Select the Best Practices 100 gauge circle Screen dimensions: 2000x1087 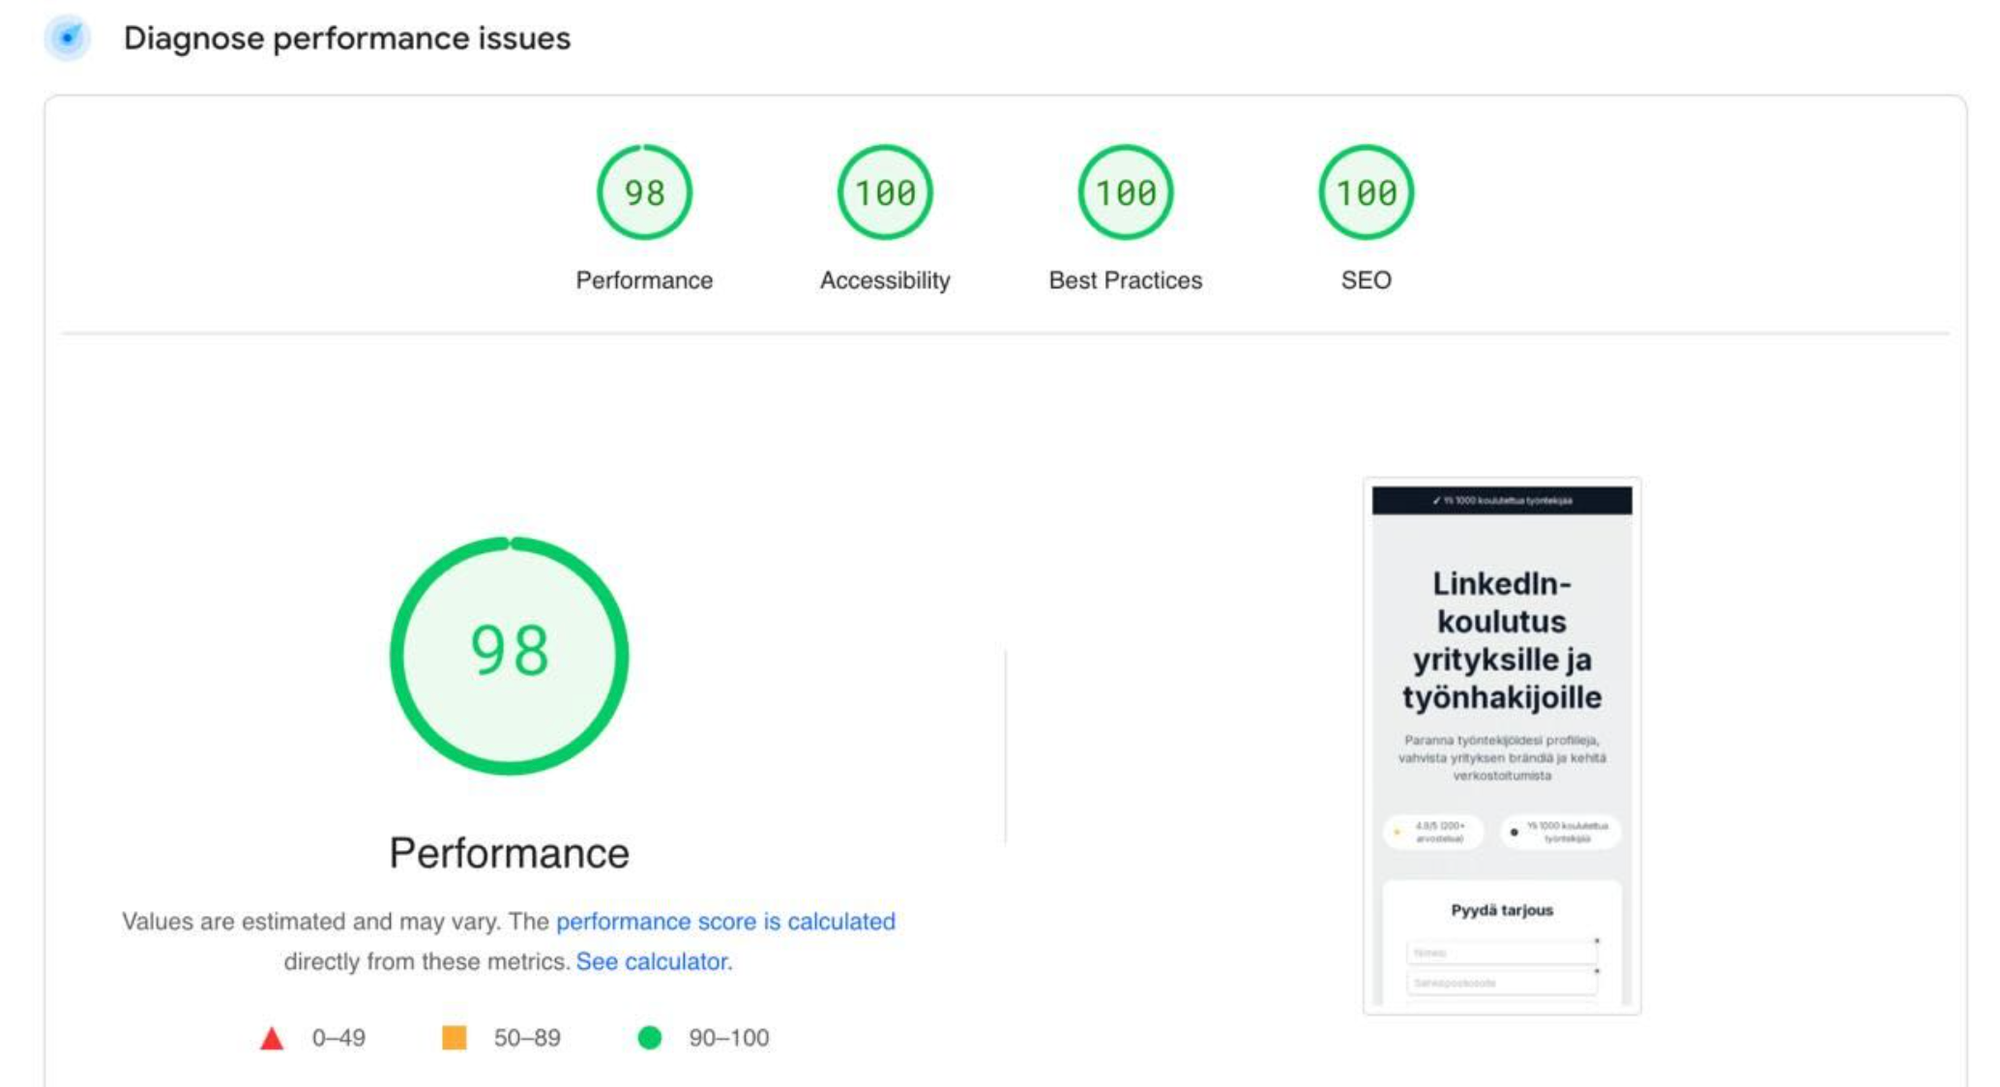coord(1125,192)
